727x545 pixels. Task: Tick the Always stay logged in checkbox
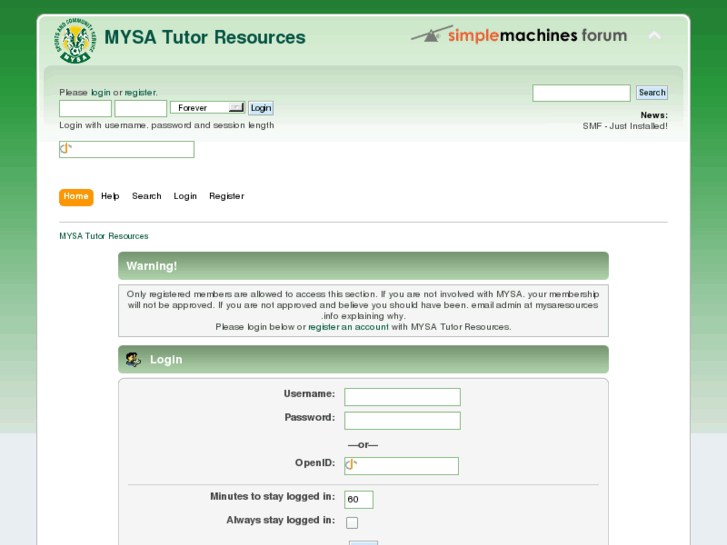click(352, 523)
